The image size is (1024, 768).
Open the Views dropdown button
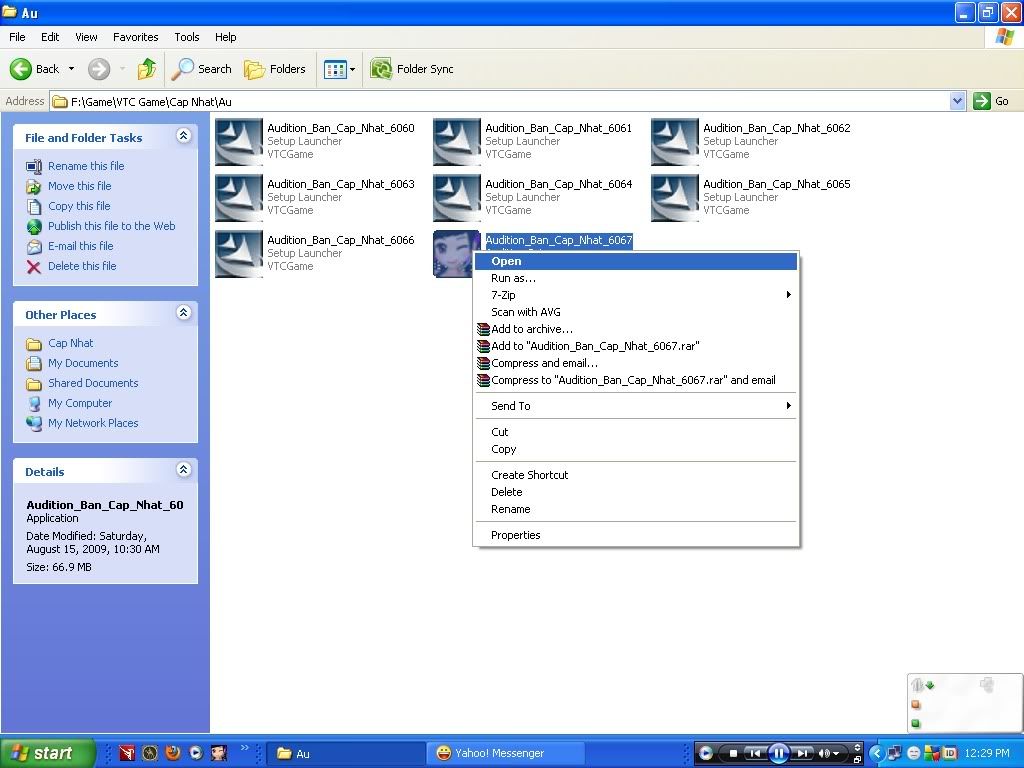[340, 69]
